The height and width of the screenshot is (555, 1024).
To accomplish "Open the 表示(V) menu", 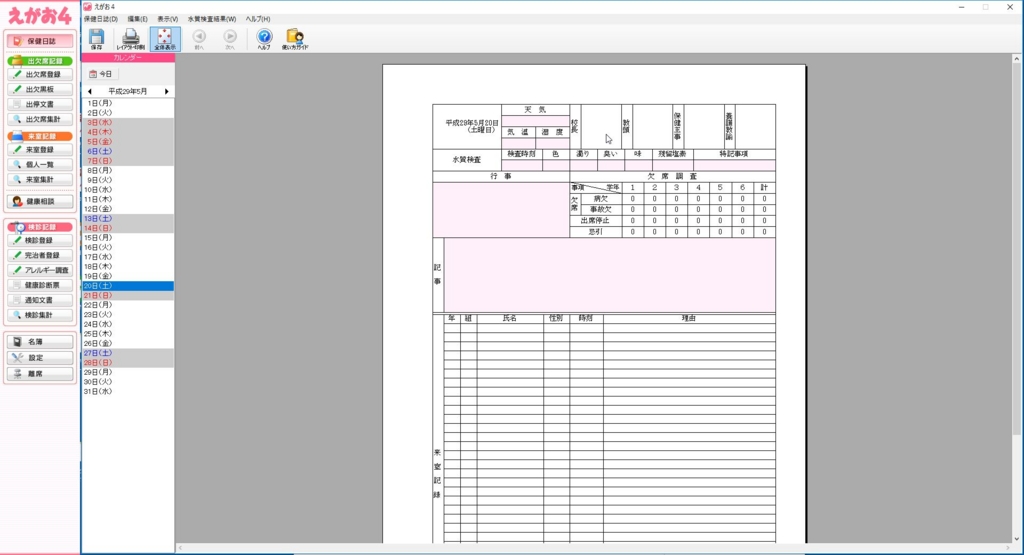I will coord(167,19).
